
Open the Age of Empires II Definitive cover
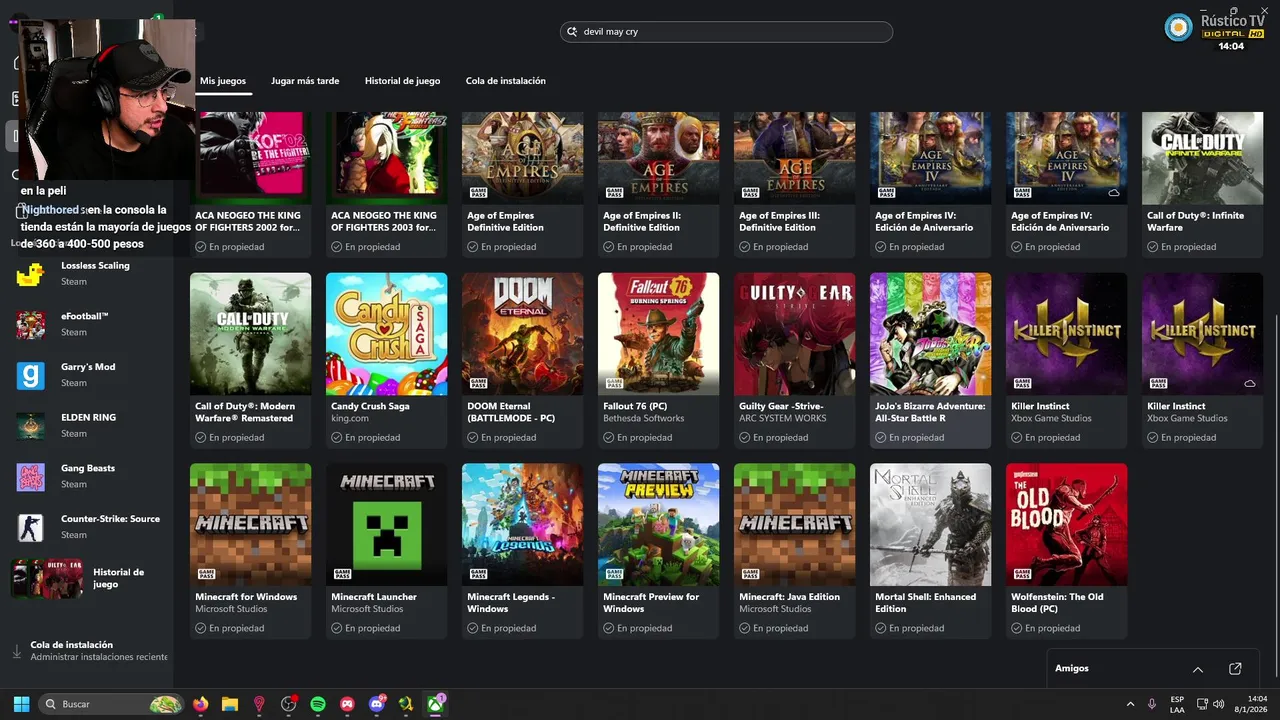coord(658,158)
